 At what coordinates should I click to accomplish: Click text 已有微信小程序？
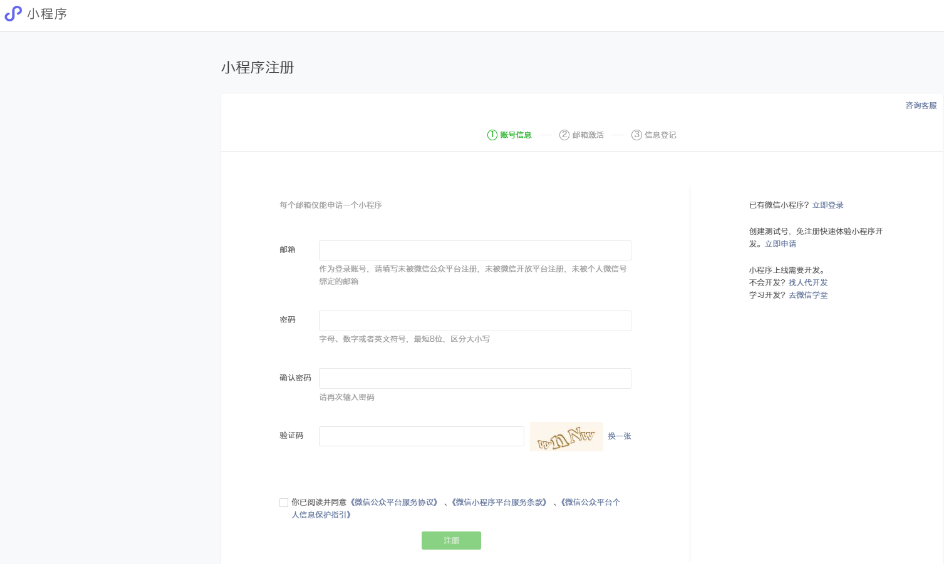tap(779, 205)
